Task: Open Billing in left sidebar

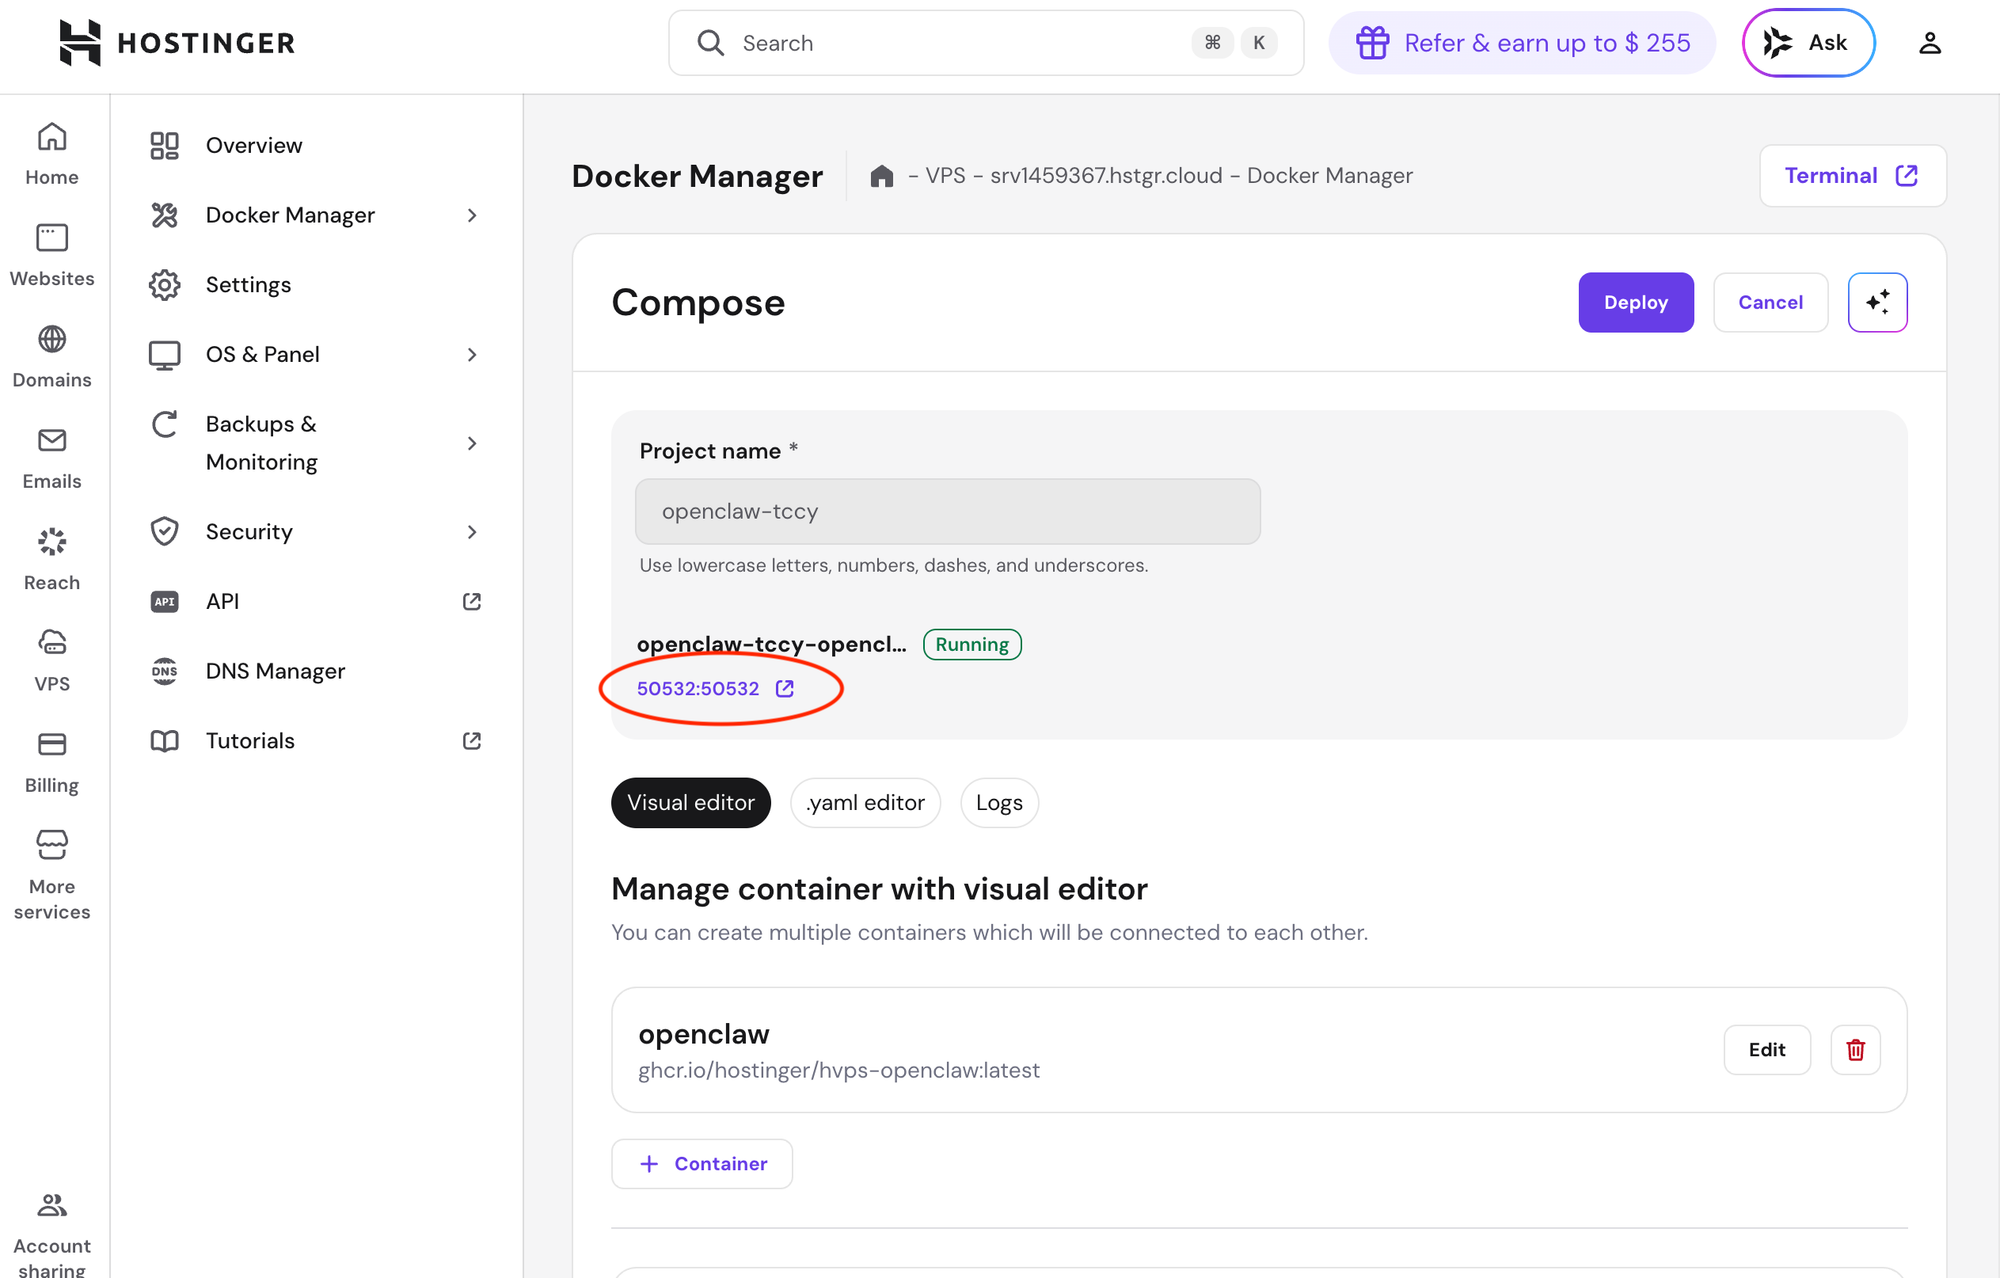Action: 52,762
